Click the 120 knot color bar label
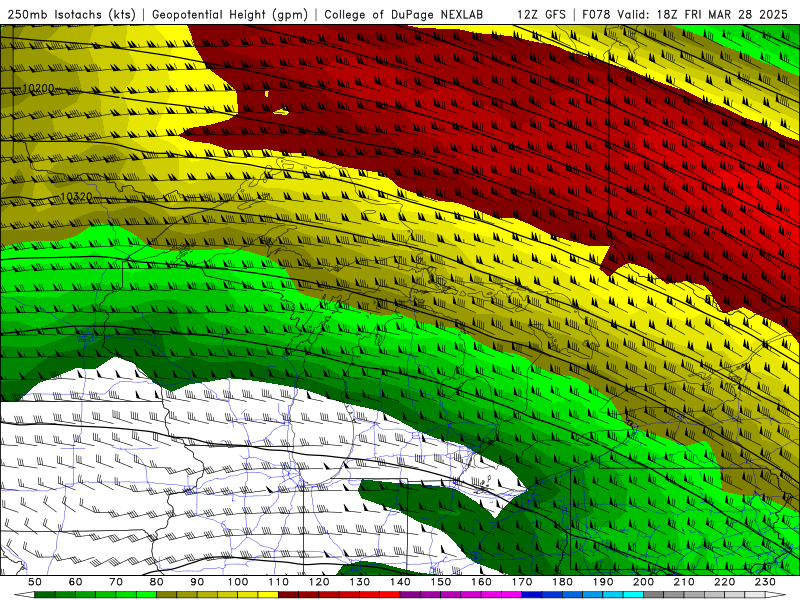This screenshot has width=800, height=600. 319,582
